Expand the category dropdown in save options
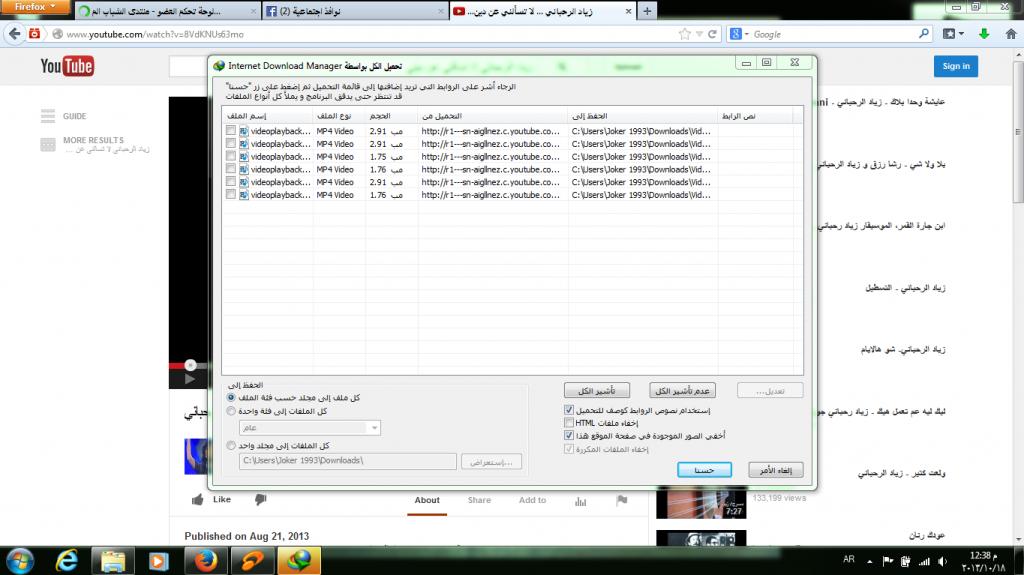 374,428
